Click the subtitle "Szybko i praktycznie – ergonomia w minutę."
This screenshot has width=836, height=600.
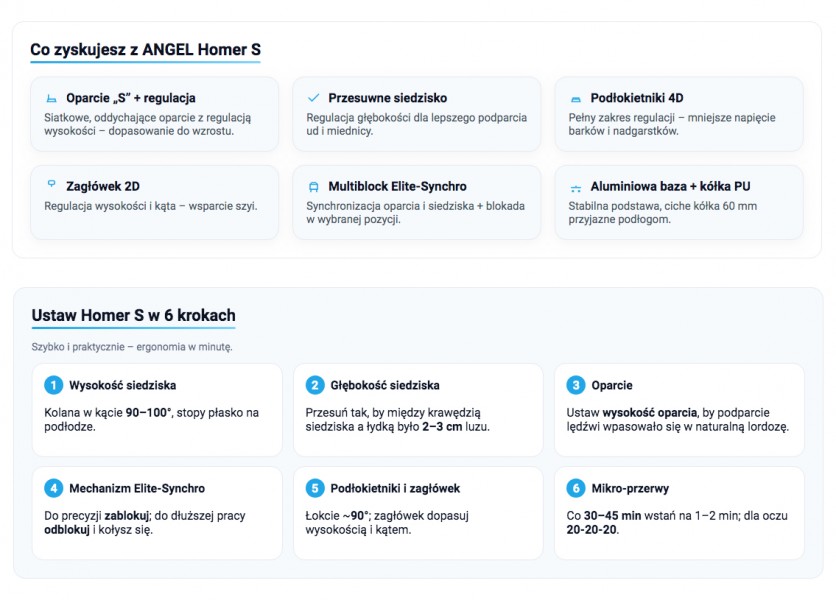click(x=132, y=347)
